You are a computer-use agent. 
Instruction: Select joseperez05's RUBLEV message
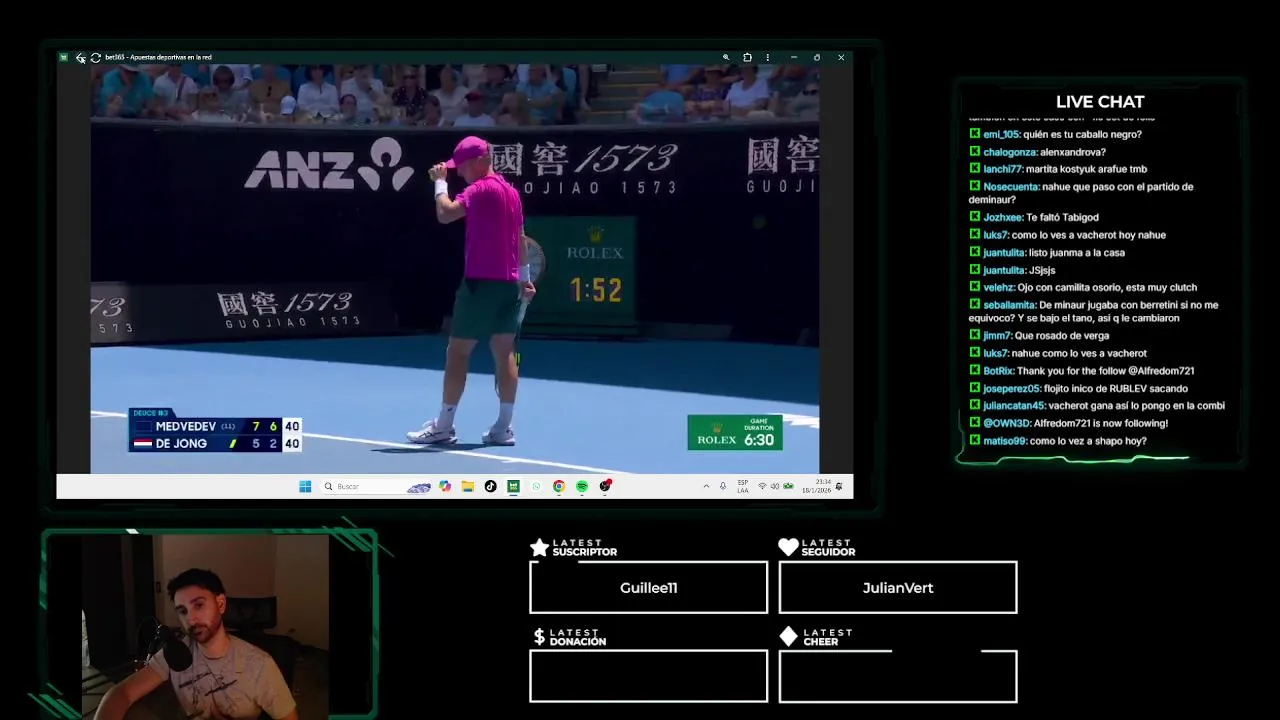1078,388
